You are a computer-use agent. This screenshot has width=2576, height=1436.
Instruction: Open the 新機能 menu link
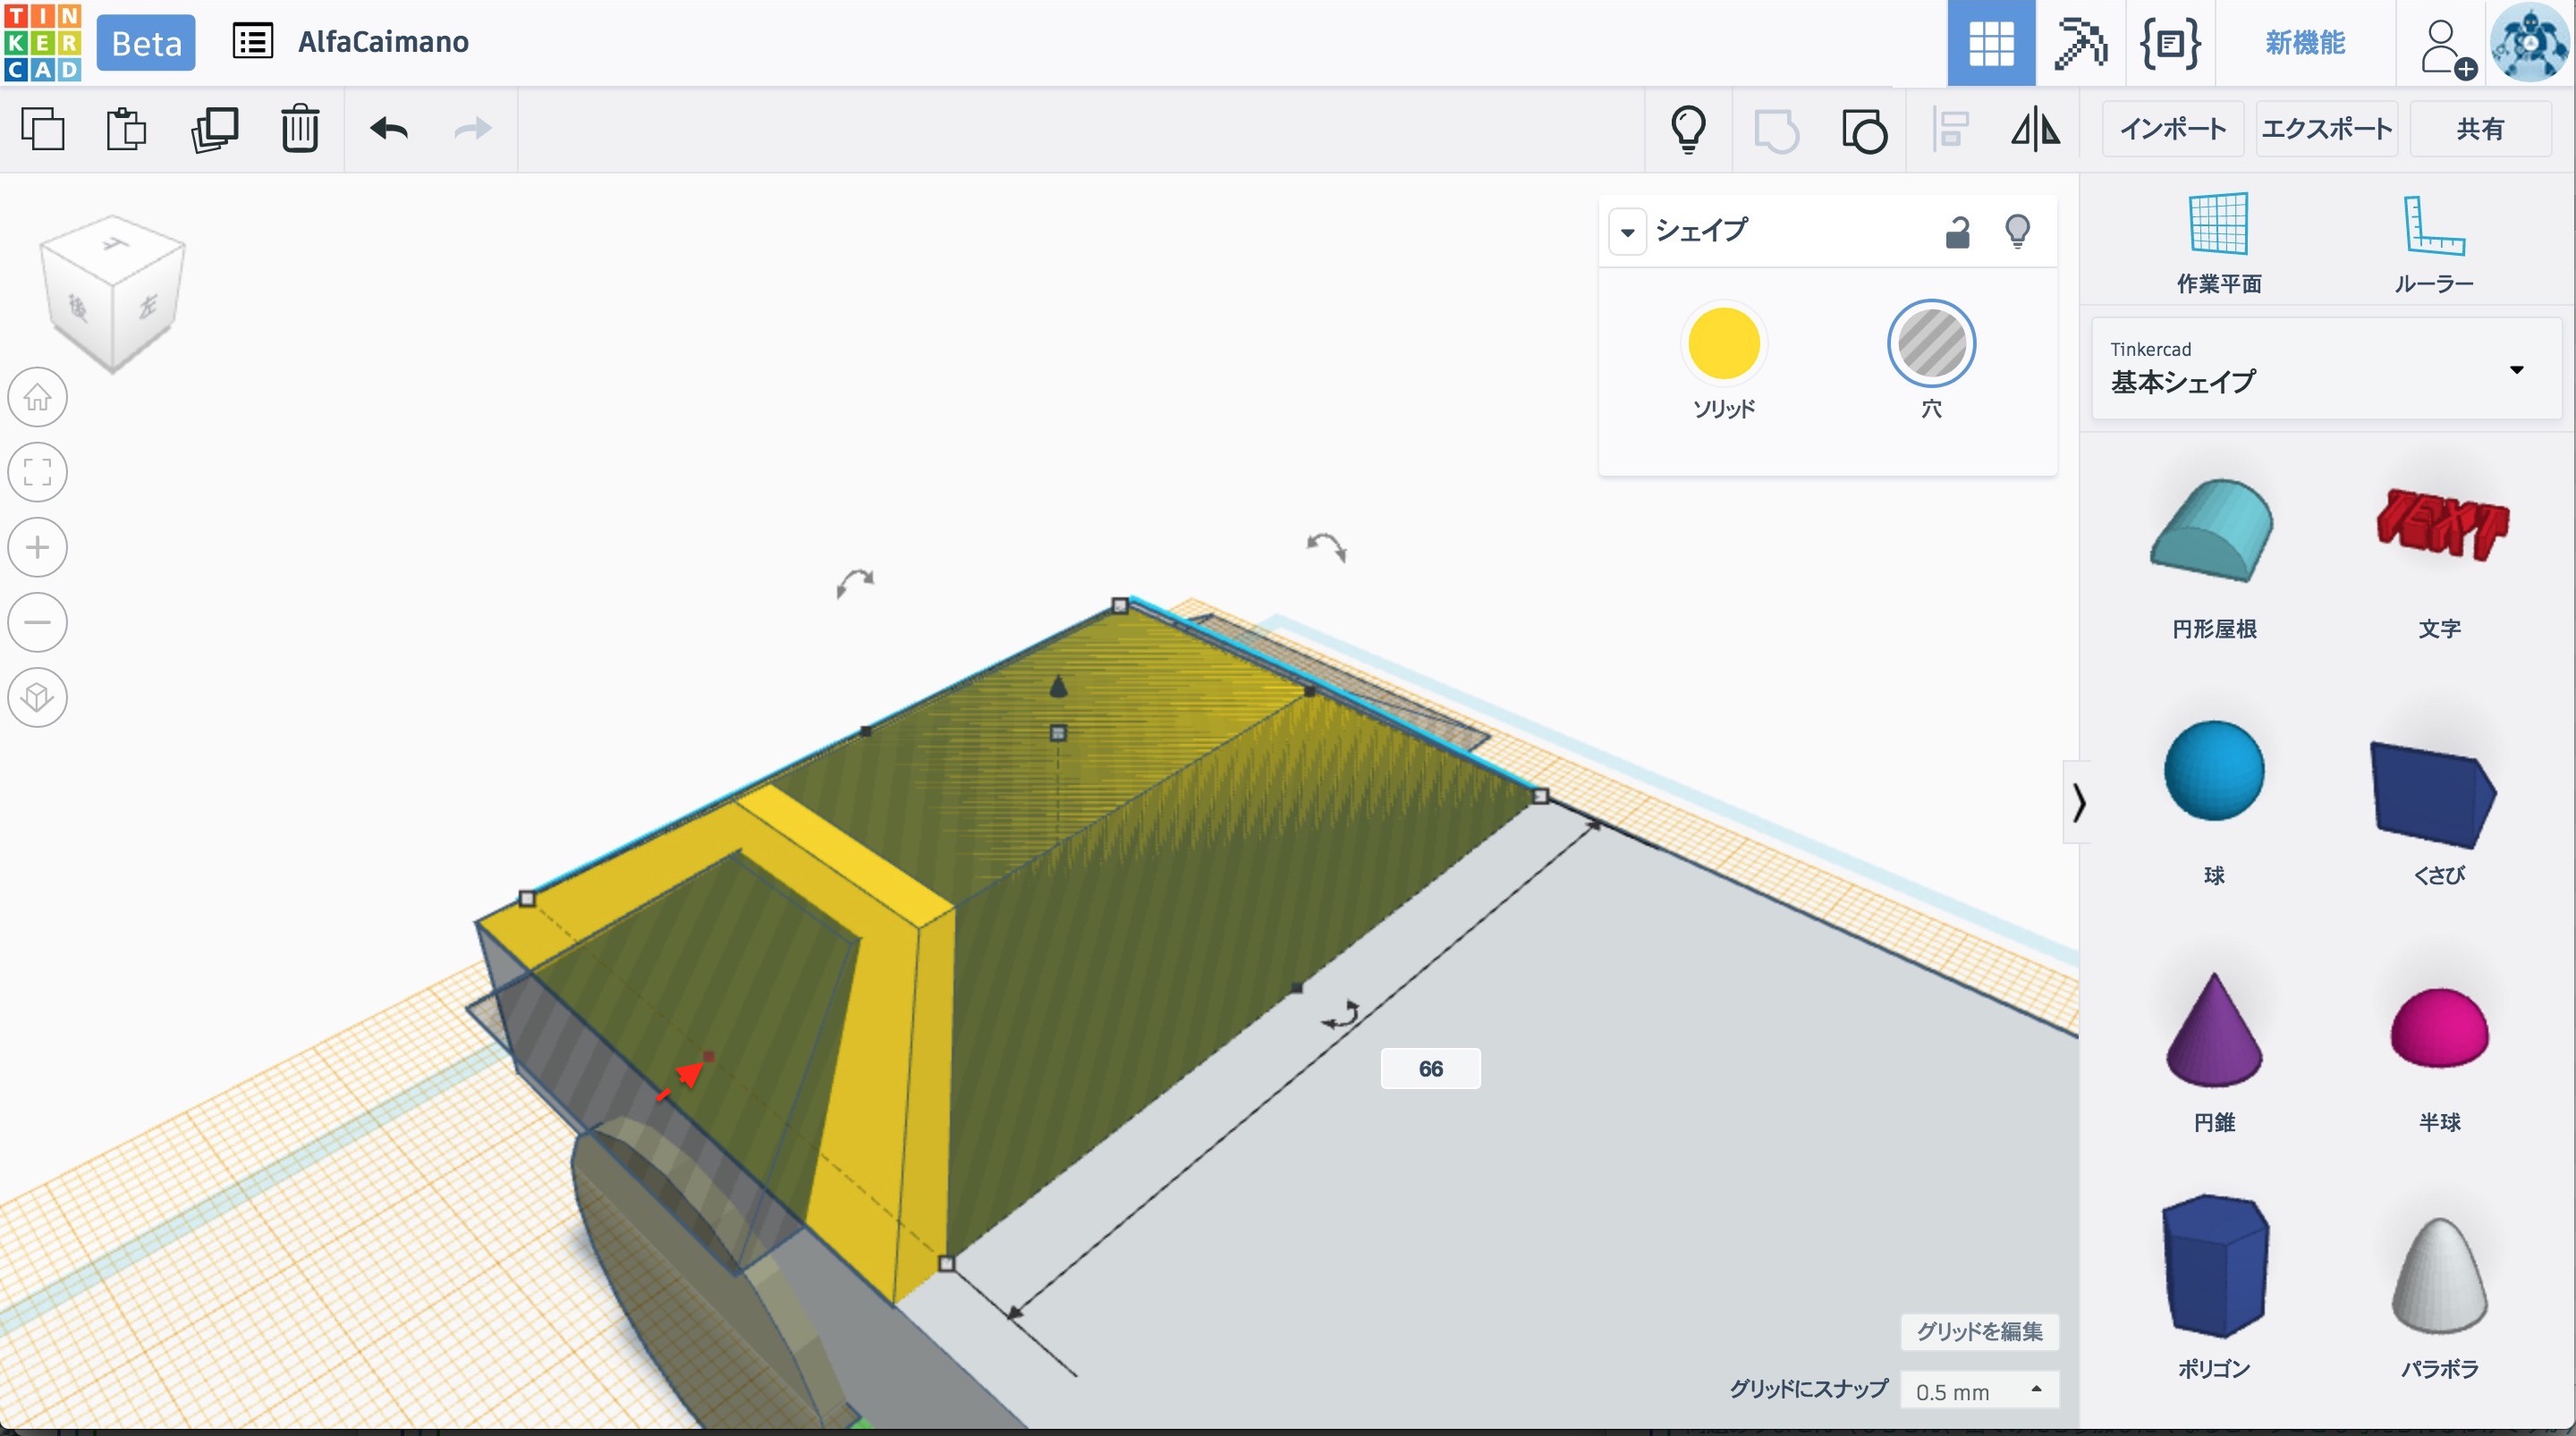pyautogui.click(x=2305, y=43)
